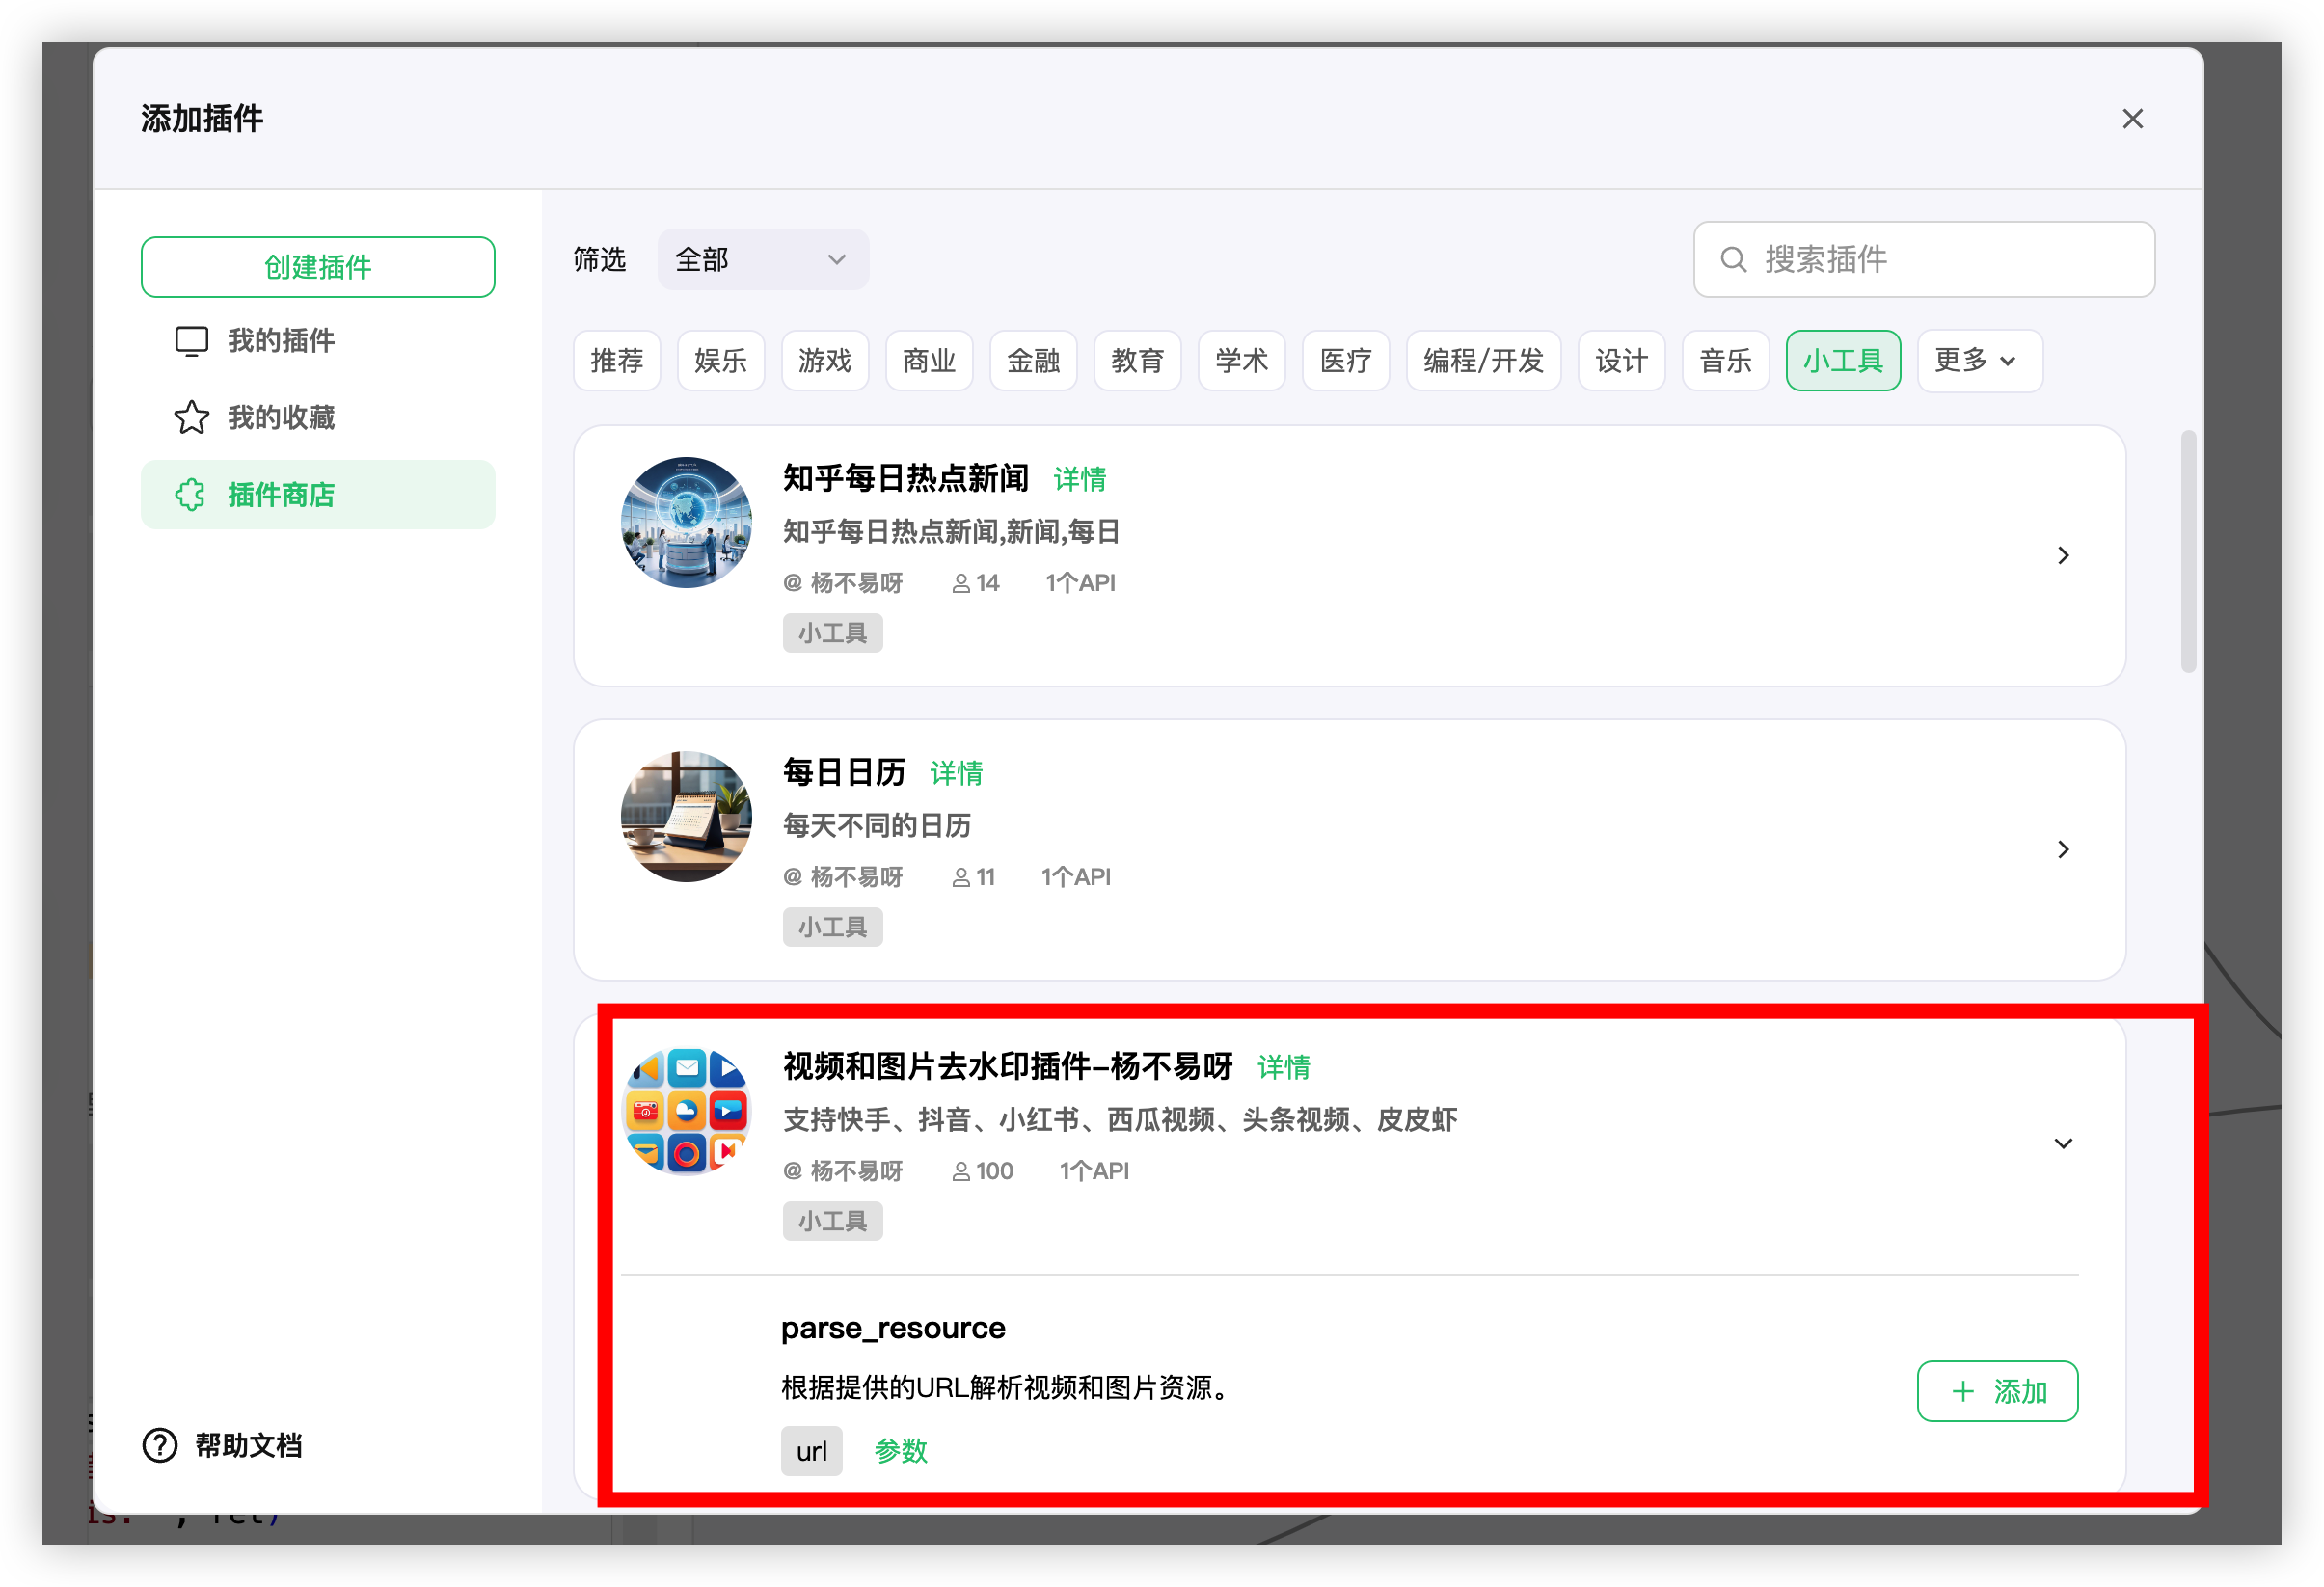Open 详情 link for 每日日历
Screen dimensions: 2324x1587
[956, 773]
